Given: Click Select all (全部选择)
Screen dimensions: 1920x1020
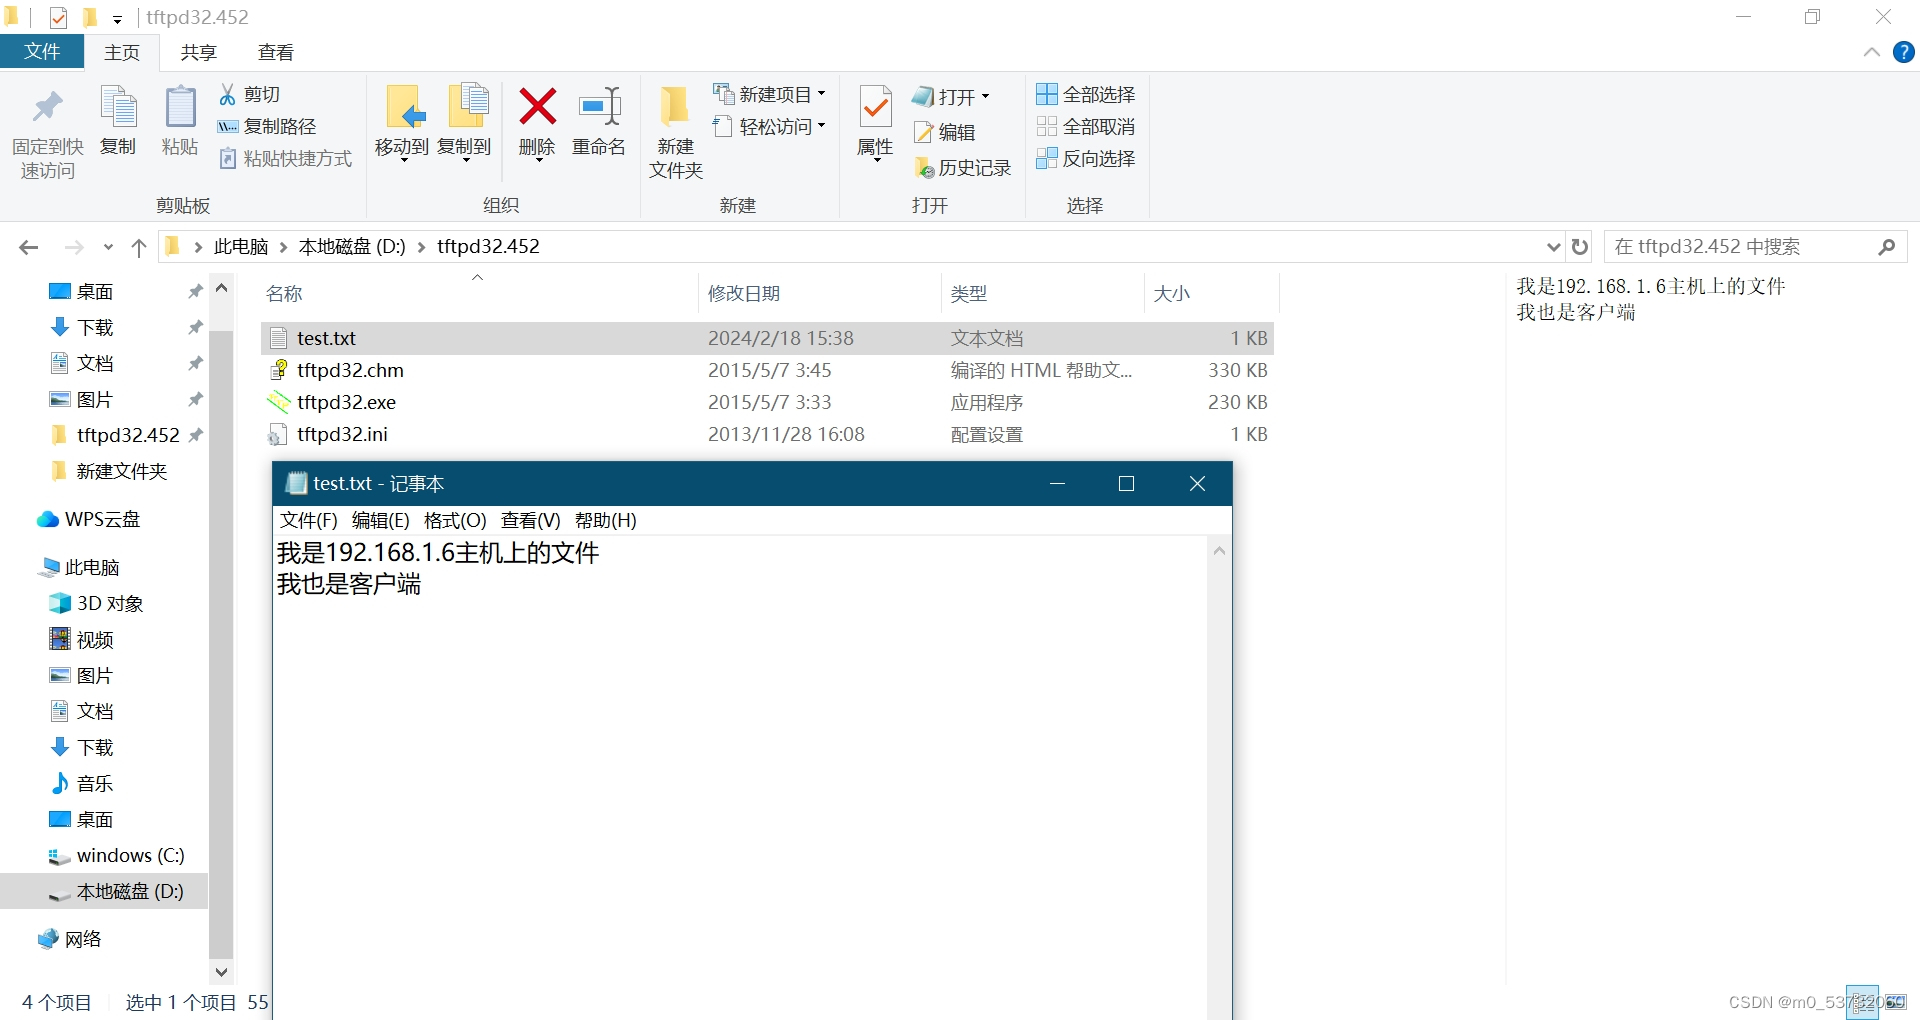Looking at the screenshot, I should click(1086, 94).
